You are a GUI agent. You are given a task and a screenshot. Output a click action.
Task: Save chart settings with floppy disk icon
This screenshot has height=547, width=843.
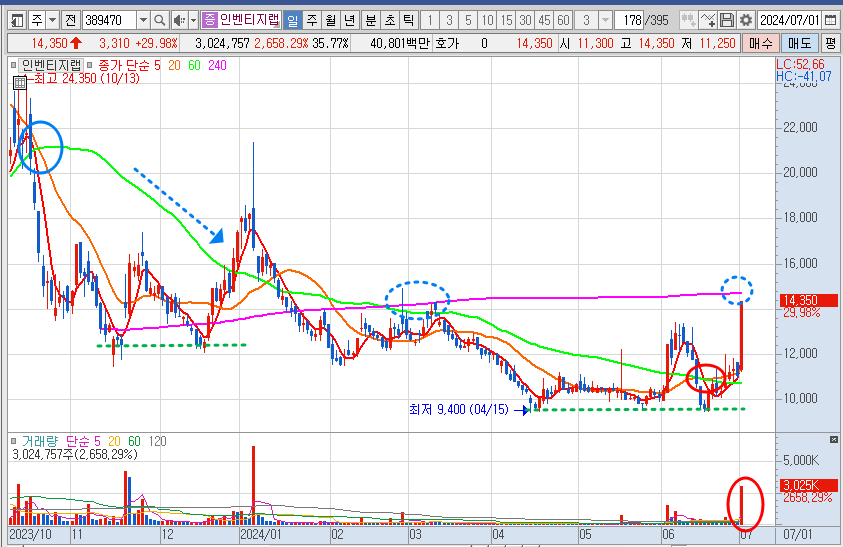(x=727, y=20)
